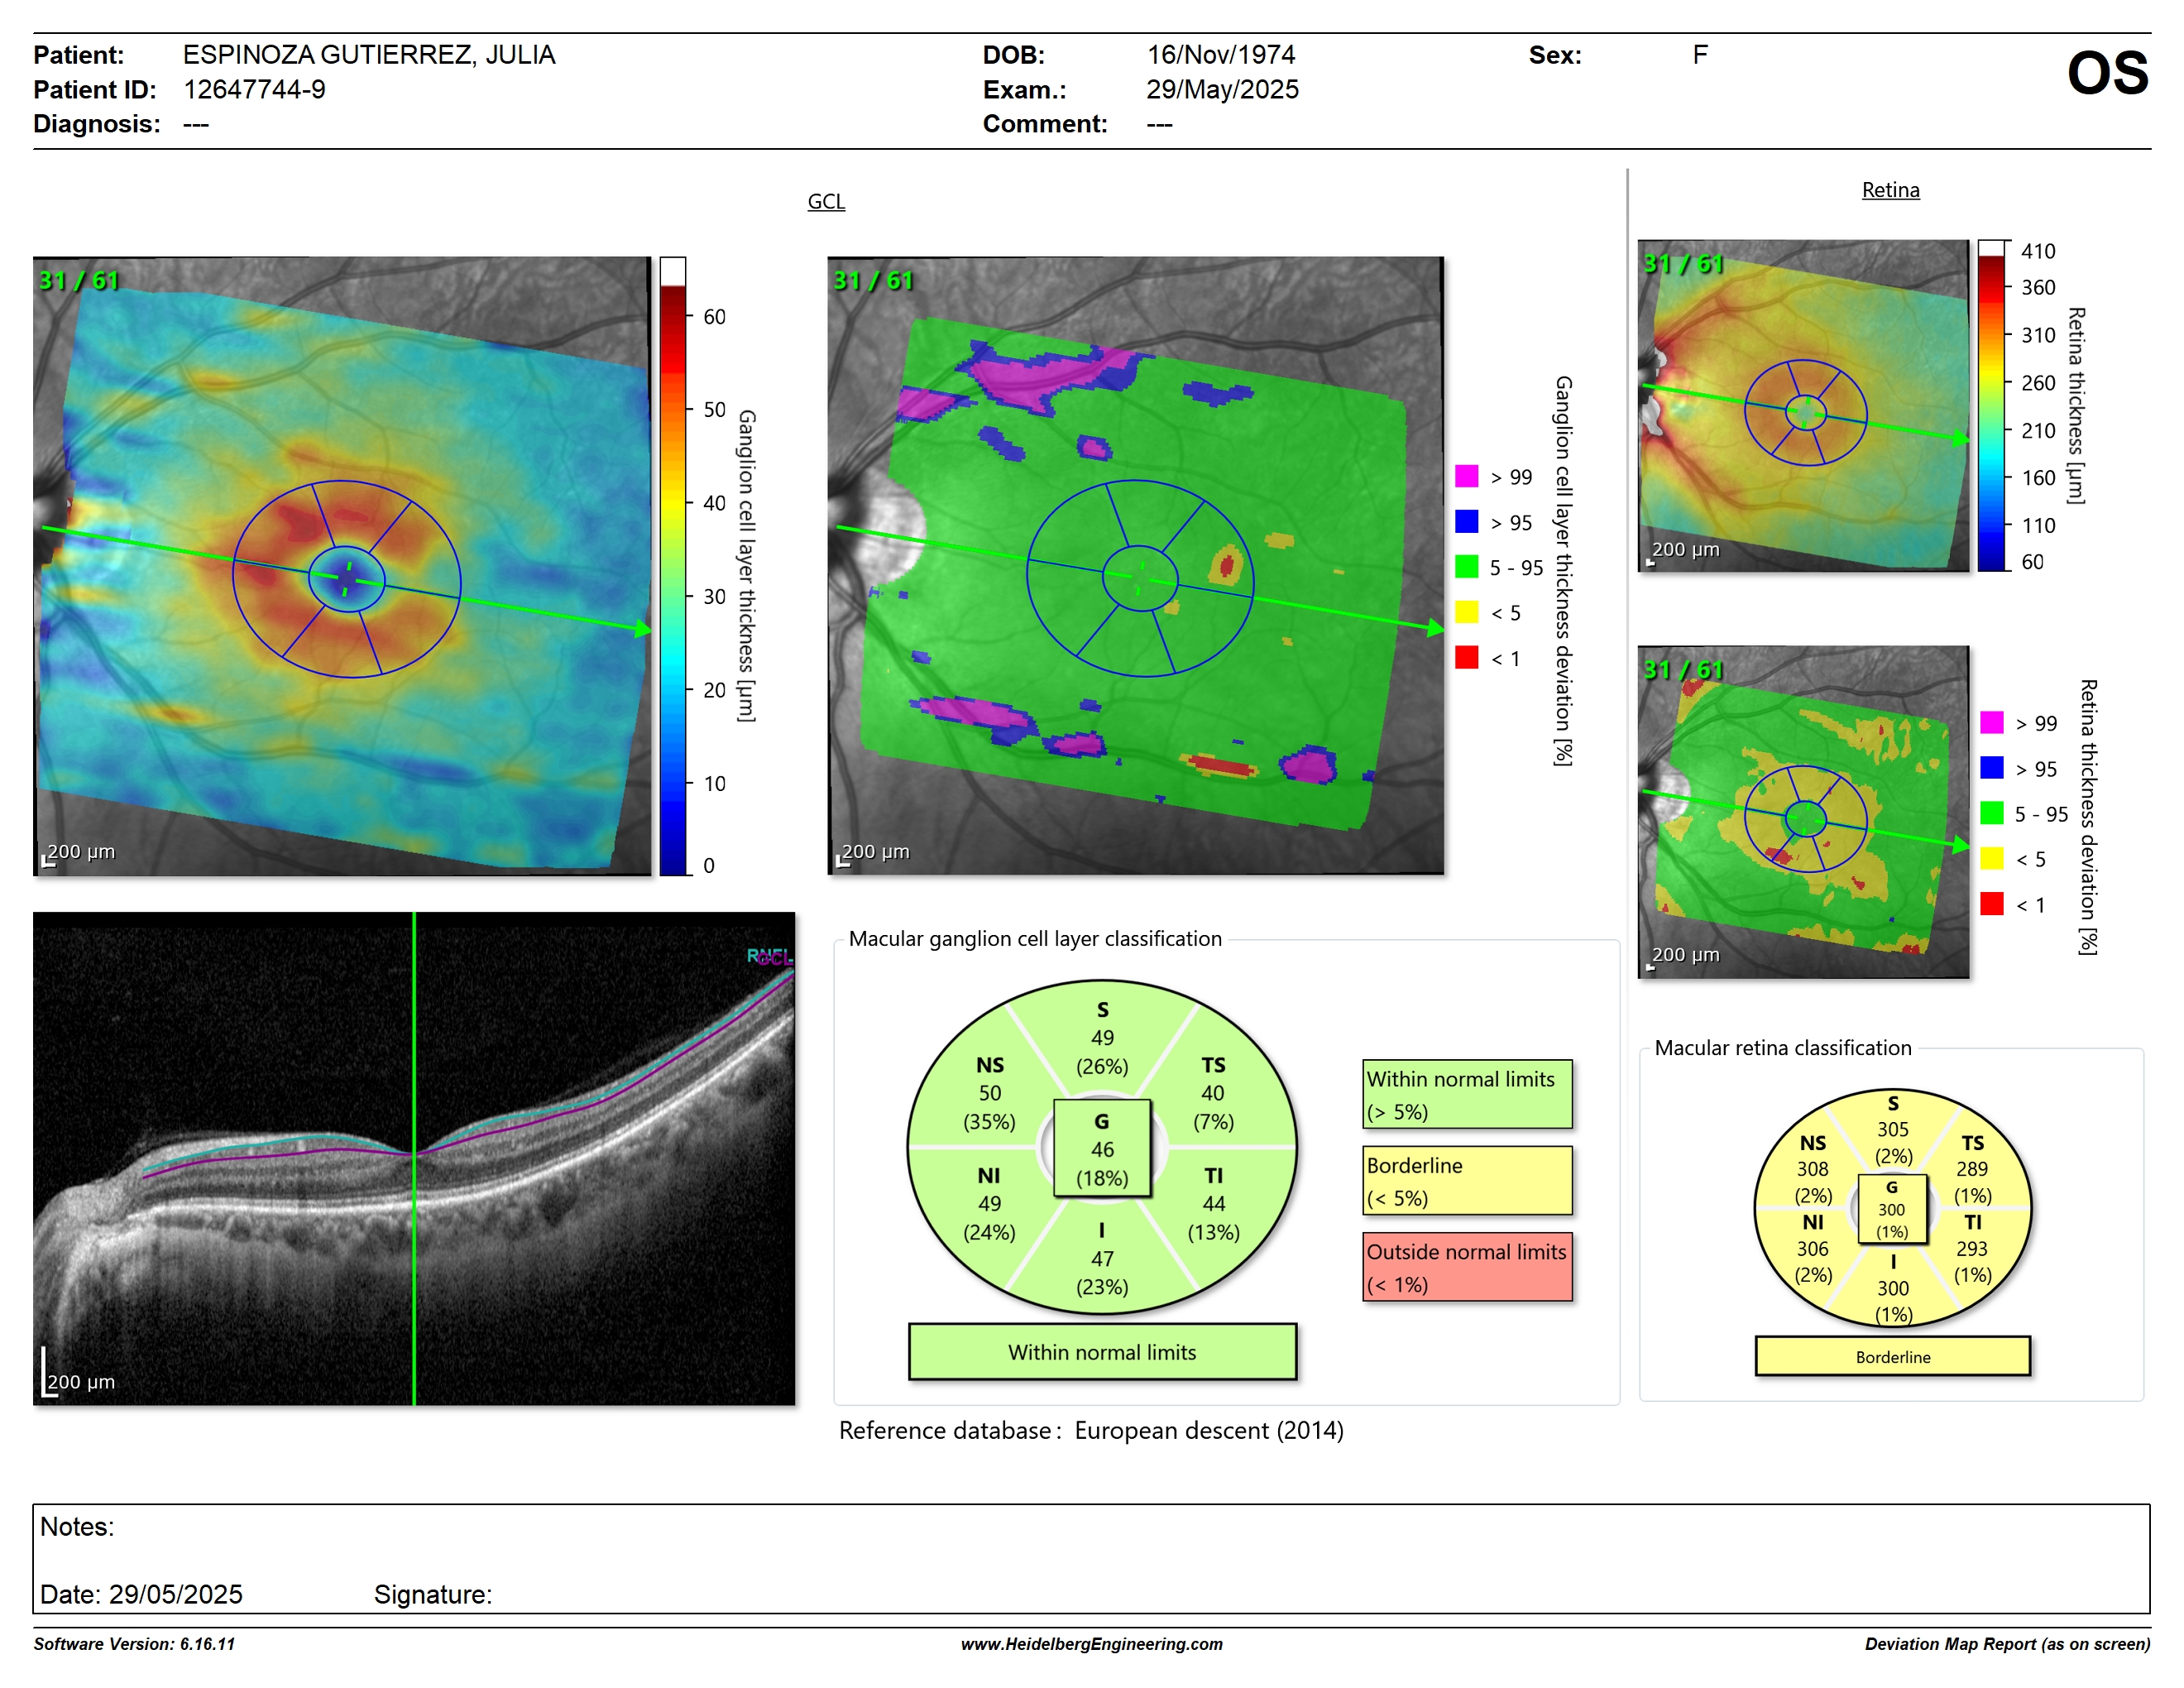Click the retina 'Borderline' result bar
Screen dimensions: 2184x1688
(1892, 1357)
